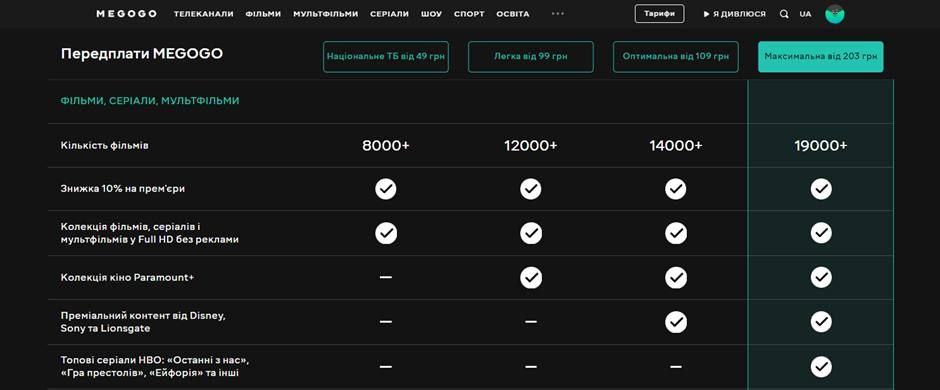The width and height of the screenshot is (940, 390).
Task: Click Disney content dash for Легка
Action: pos(531,322)
